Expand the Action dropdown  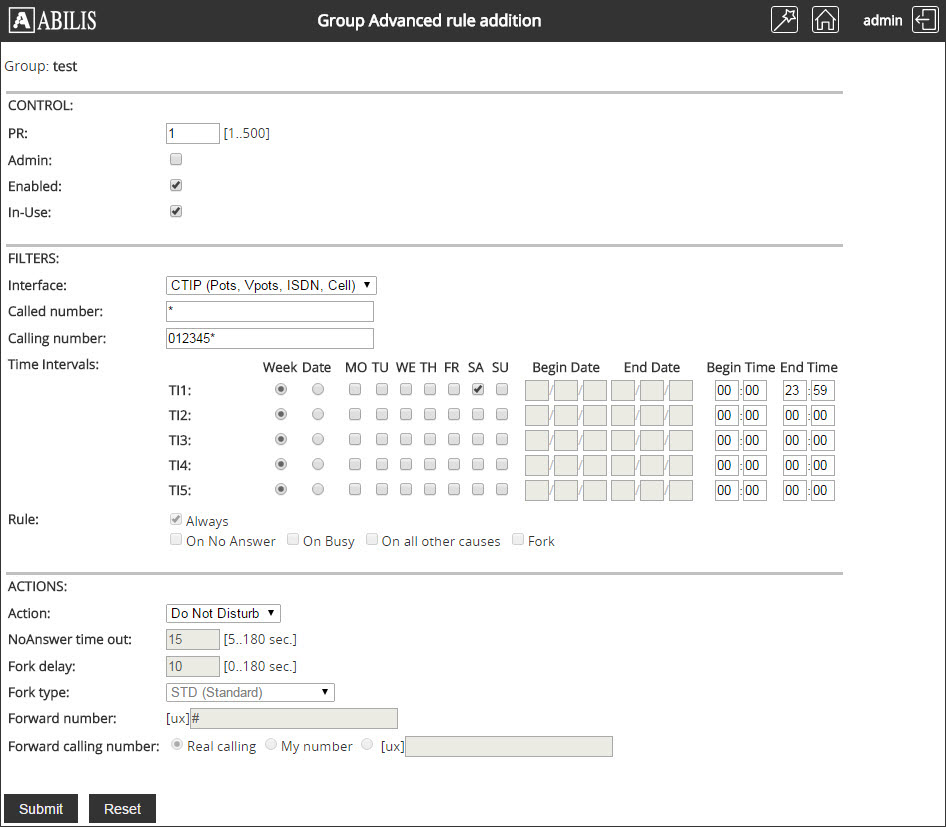click(x=223, y=613)
